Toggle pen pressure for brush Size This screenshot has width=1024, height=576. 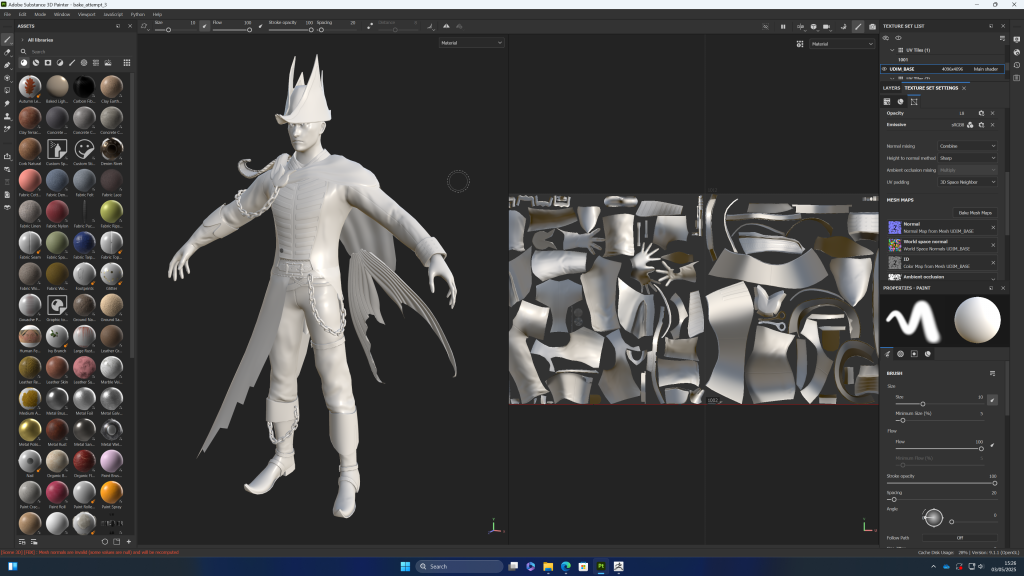pos(992,399)
